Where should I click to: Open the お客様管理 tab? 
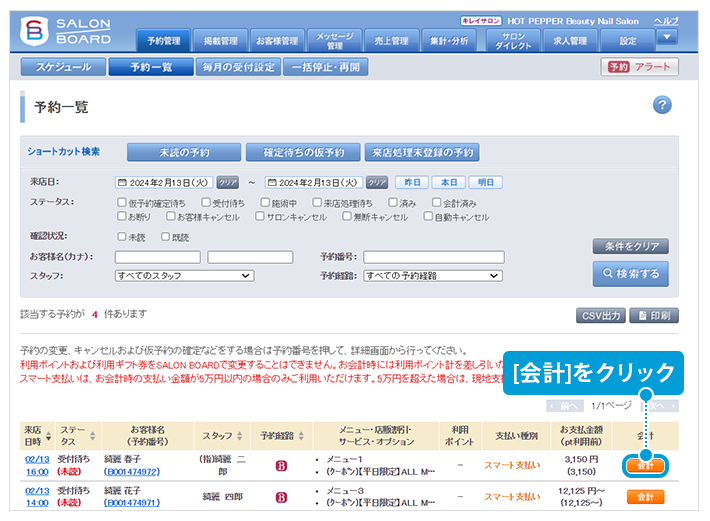276,41
